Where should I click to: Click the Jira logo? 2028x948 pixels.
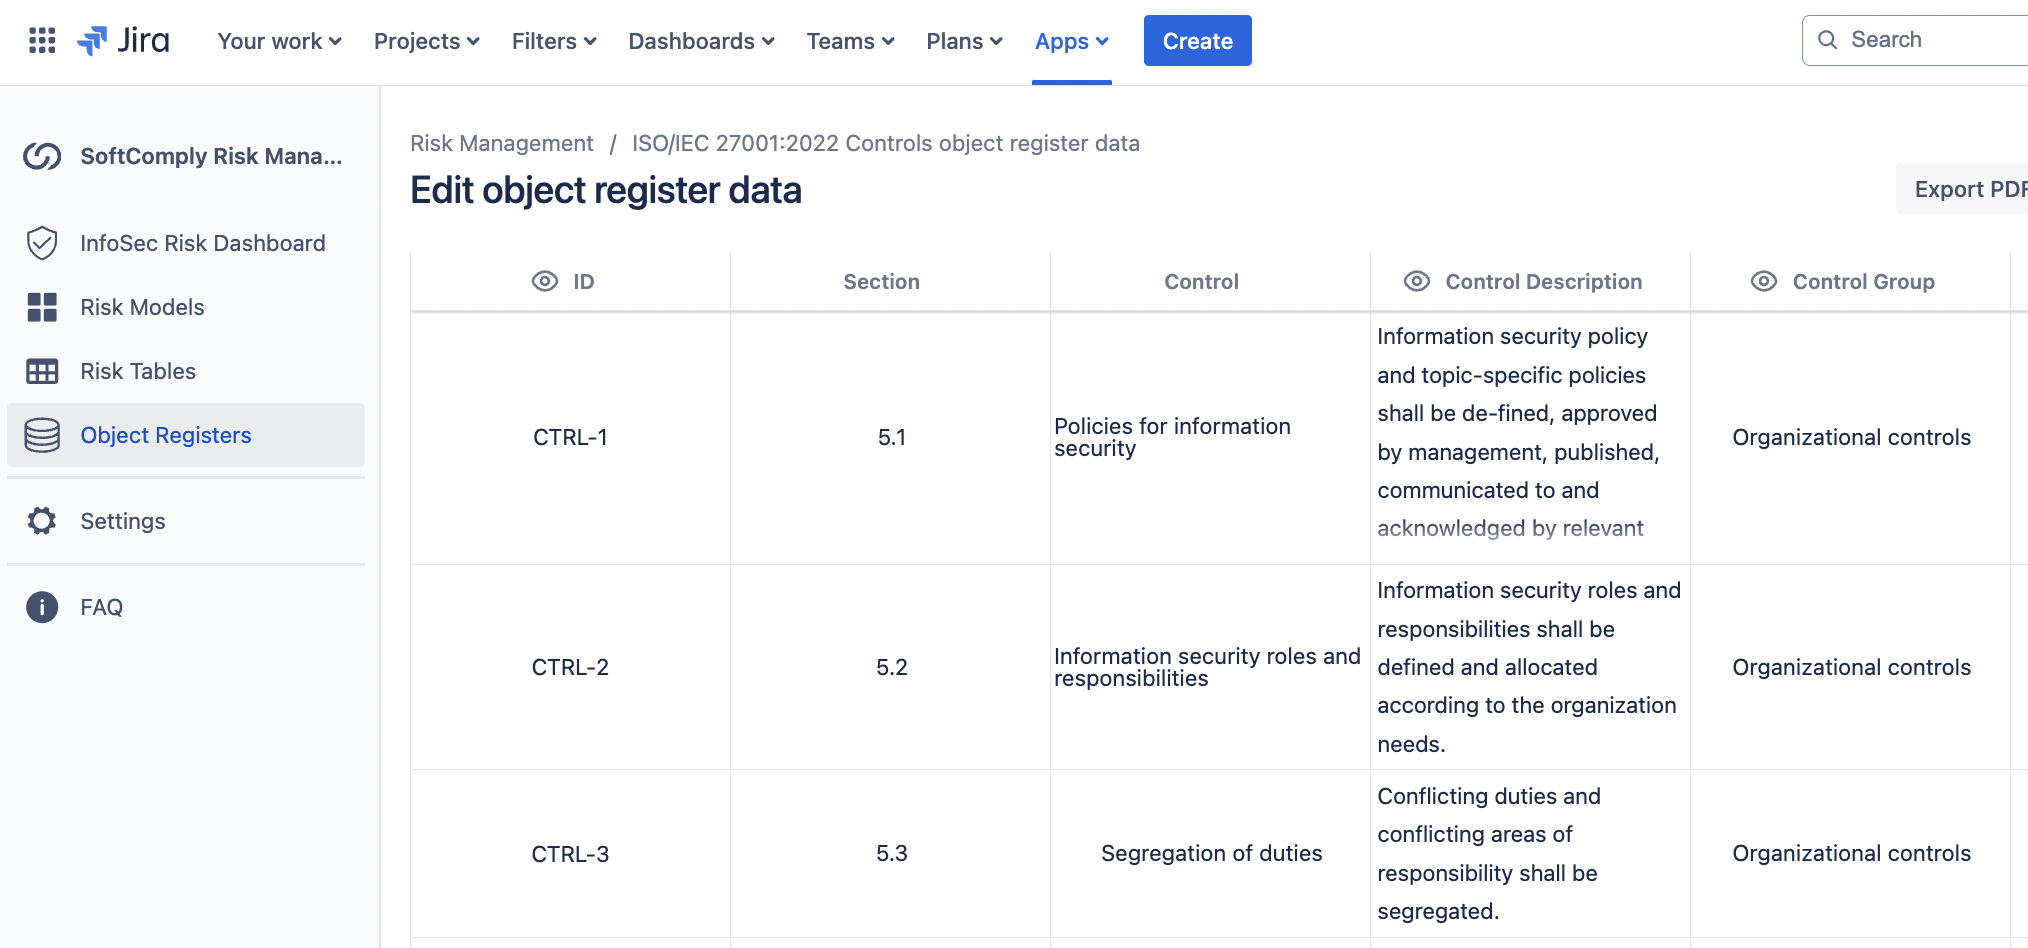tap(125, 40)
